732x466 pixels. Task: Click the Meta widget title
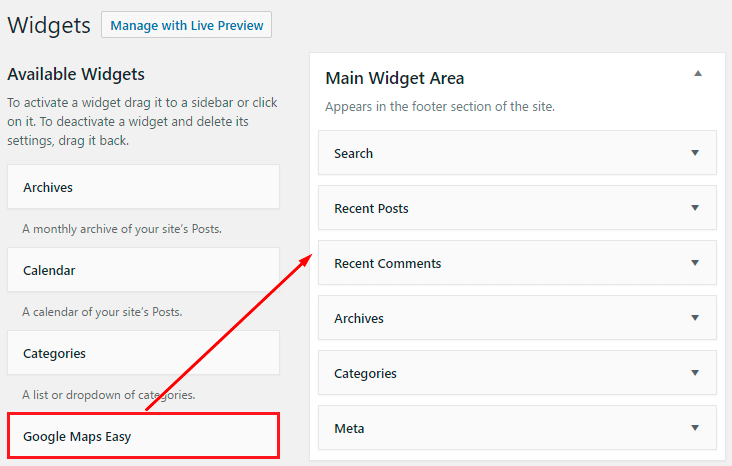(349, 429)
